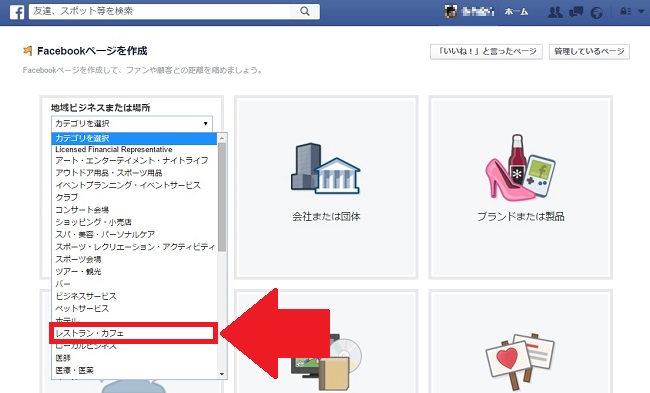Click dropdown list scroll down arrow
Screen dimensions: 650x393
coord(222,374)
